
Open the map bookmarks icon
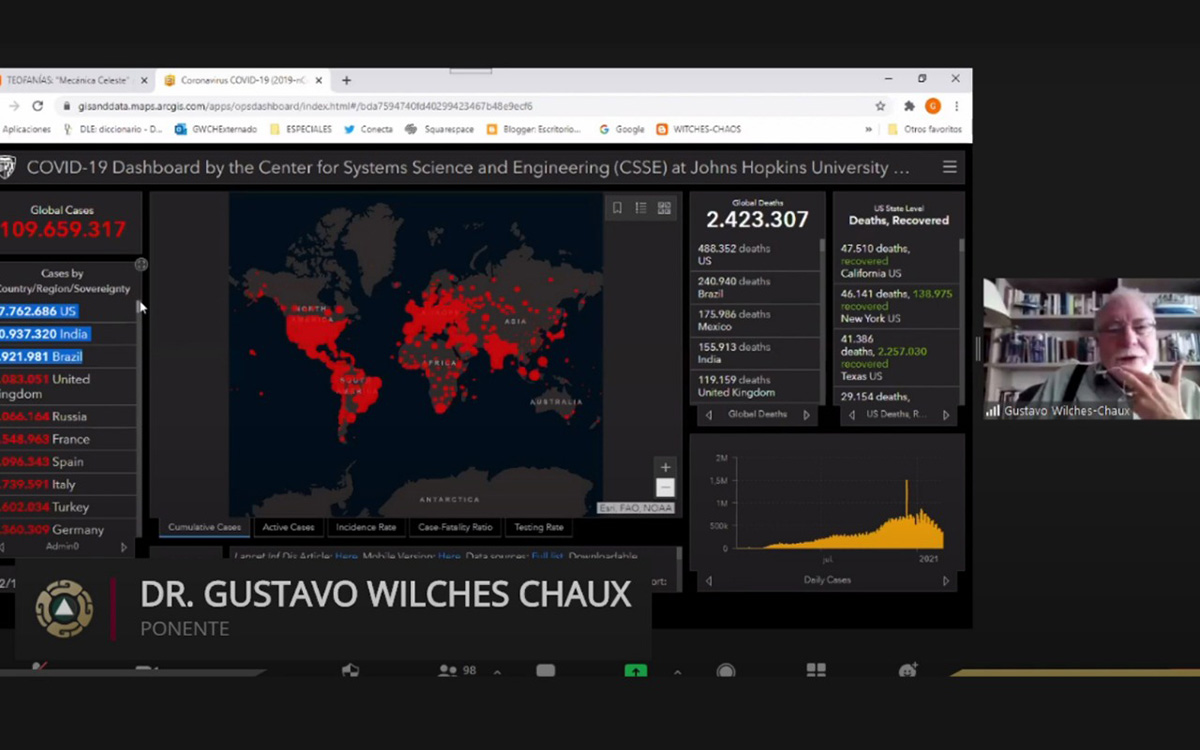pyautogui.click(x=617, y=208)
